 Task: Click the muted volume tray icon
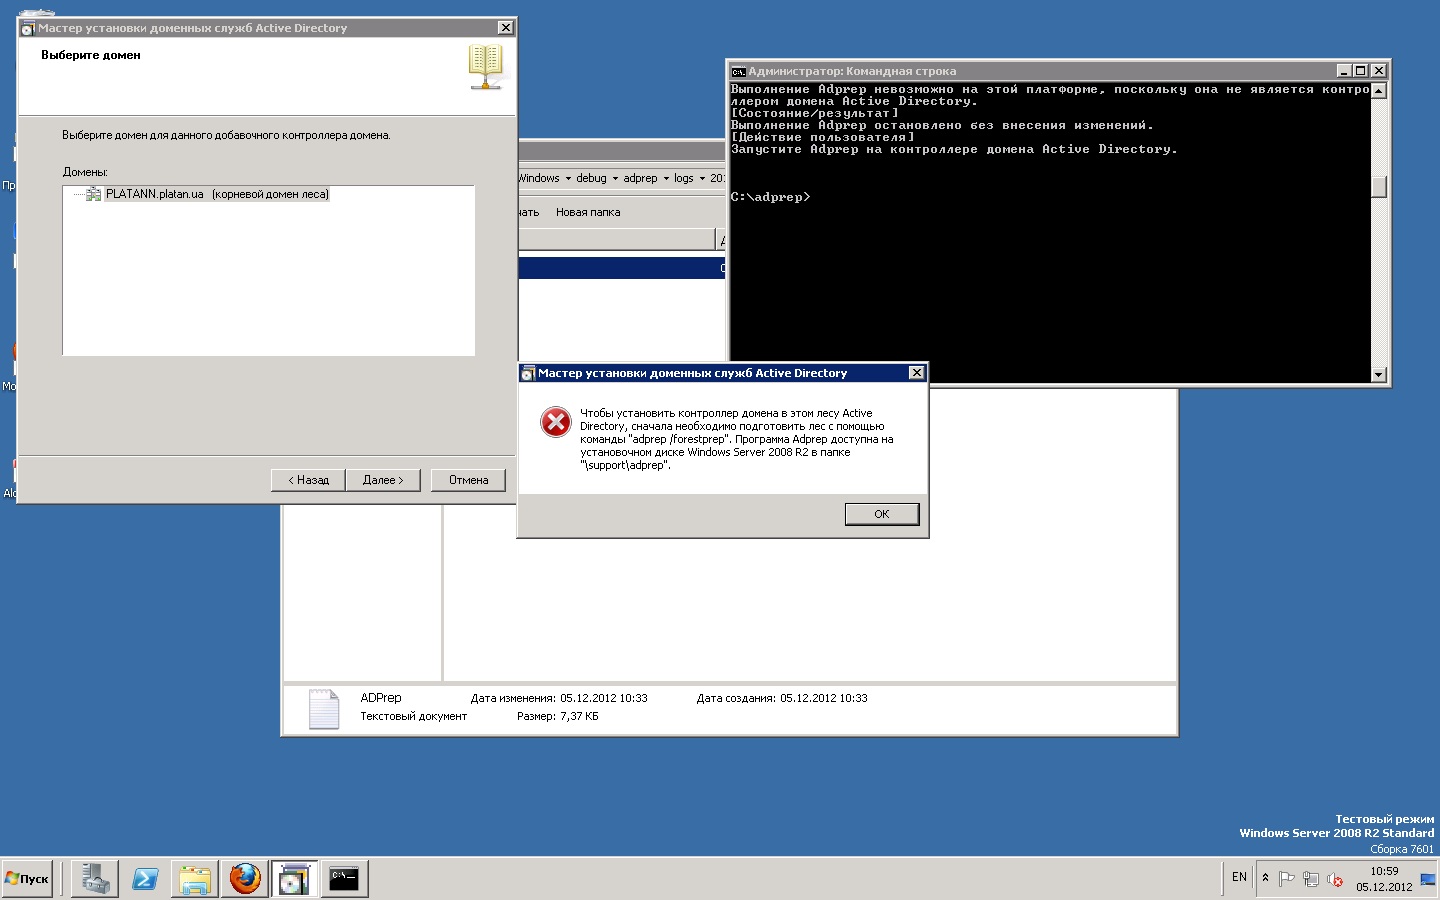point(1335,879)
